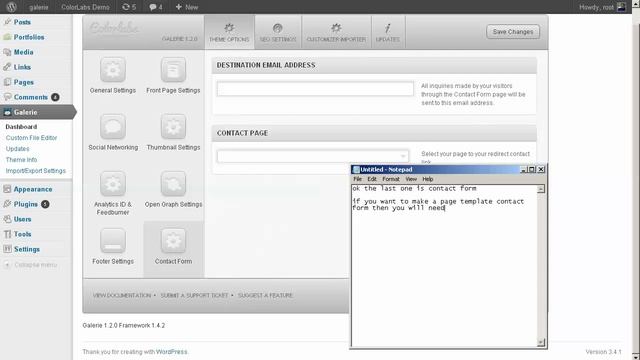This screenshot has width=640, height=360.
Task: Open Media in the sidebar
Action: click(23, 52)
